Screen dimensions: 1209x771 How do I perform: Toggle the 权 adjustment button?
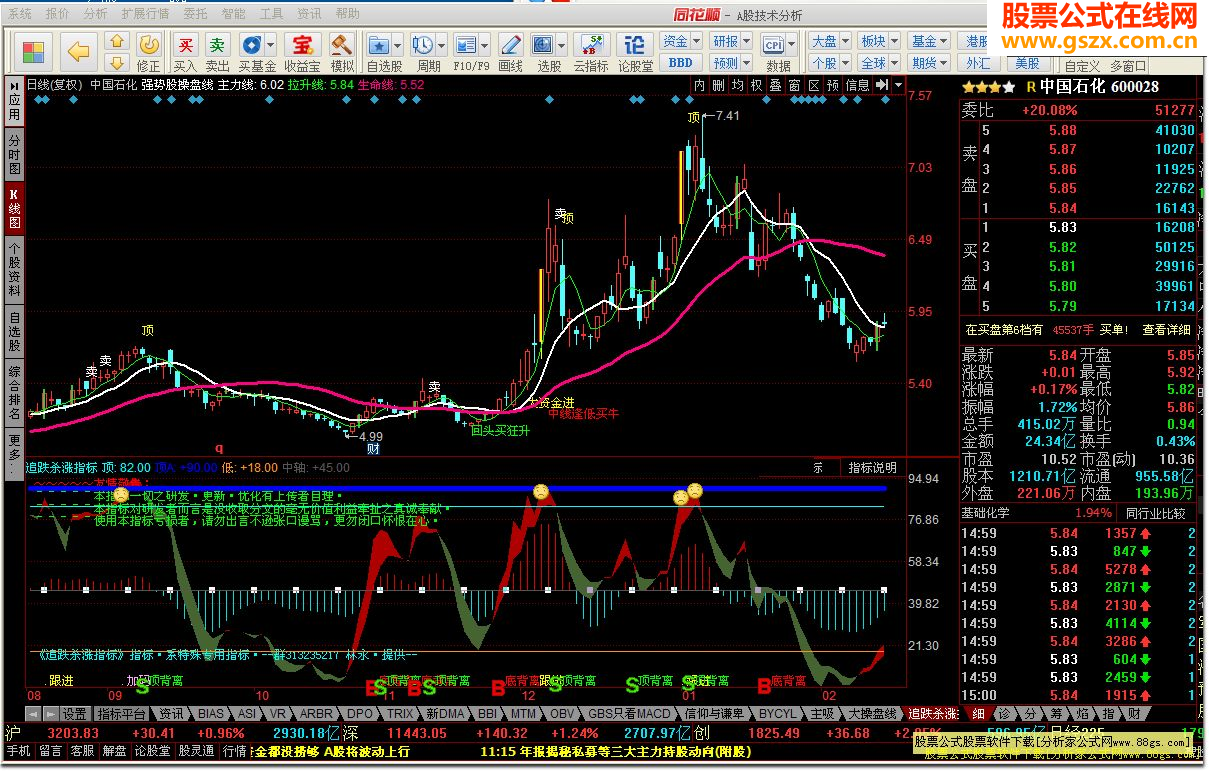756,86
